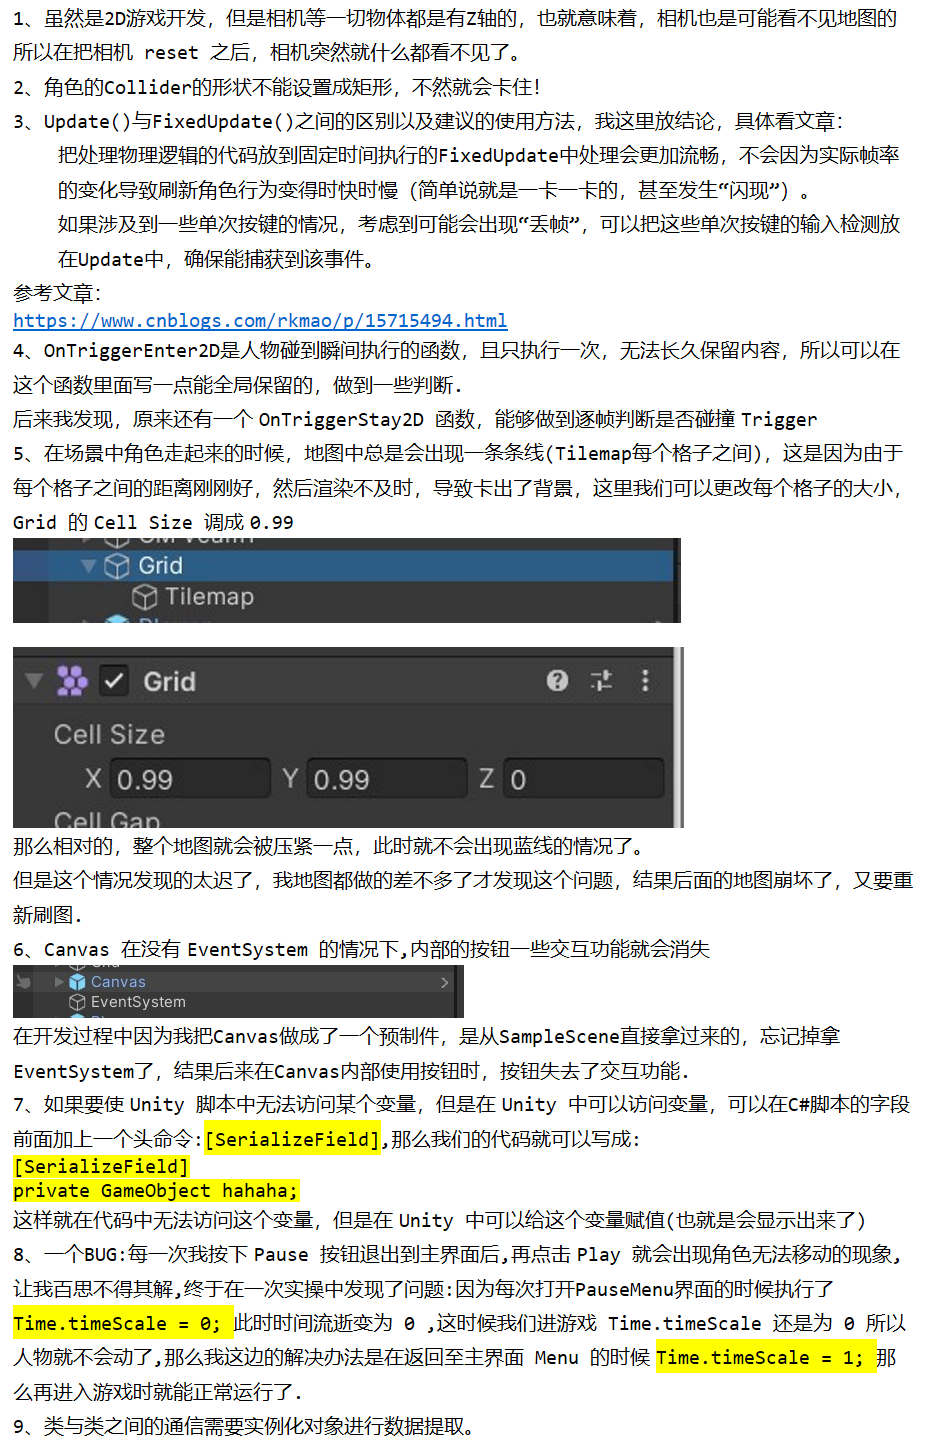This screenshot has height=1443, width=925.
Task: Click the purple Grid component icon
Action: (72, 681)
